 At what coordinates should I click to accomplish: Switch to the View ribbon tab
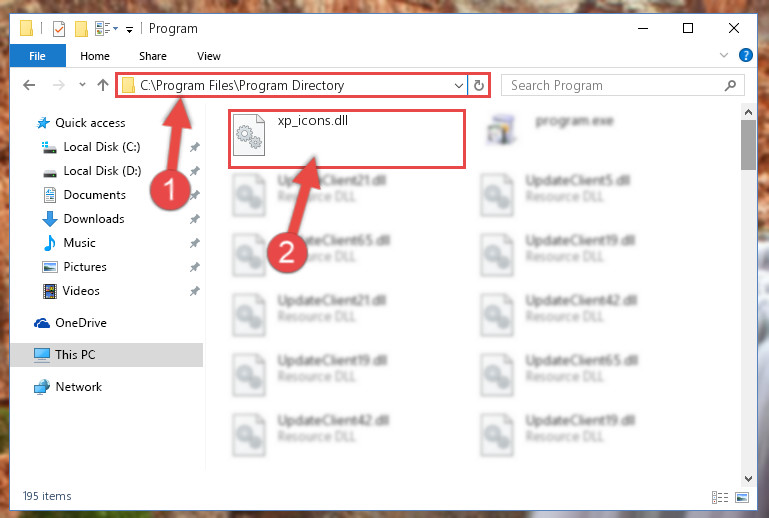tap(209, 56)
